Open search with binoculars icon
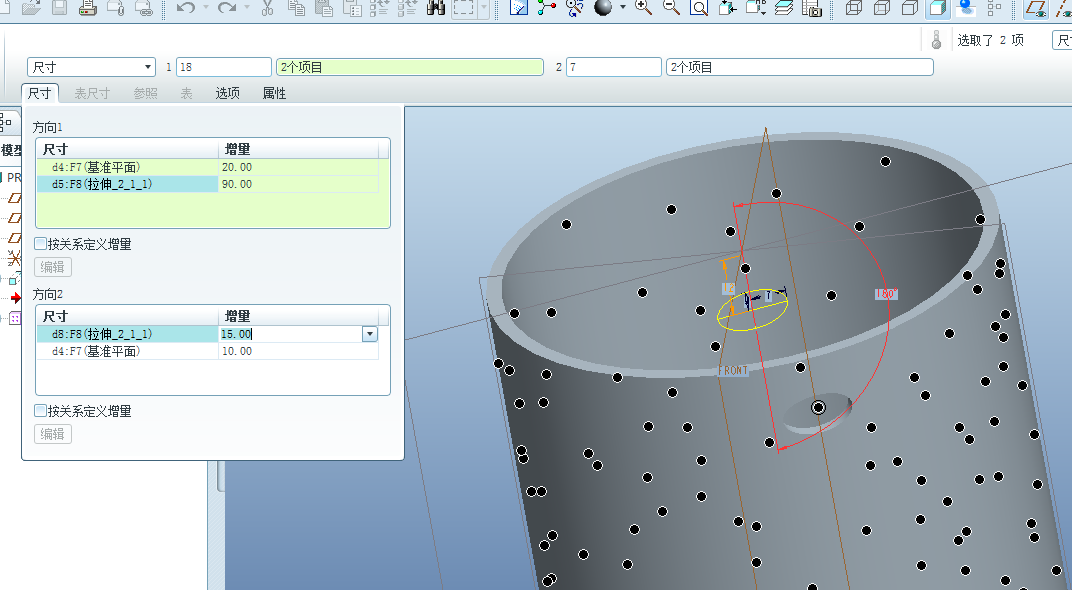 point(436,8)
